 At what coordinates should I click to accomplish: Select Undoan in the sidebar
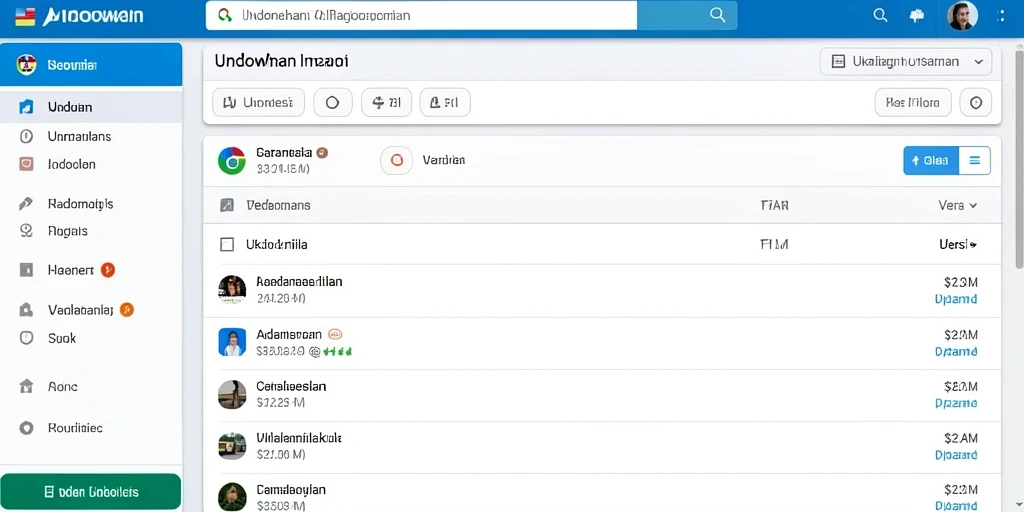pyautogui.click(x=91, y=107)
